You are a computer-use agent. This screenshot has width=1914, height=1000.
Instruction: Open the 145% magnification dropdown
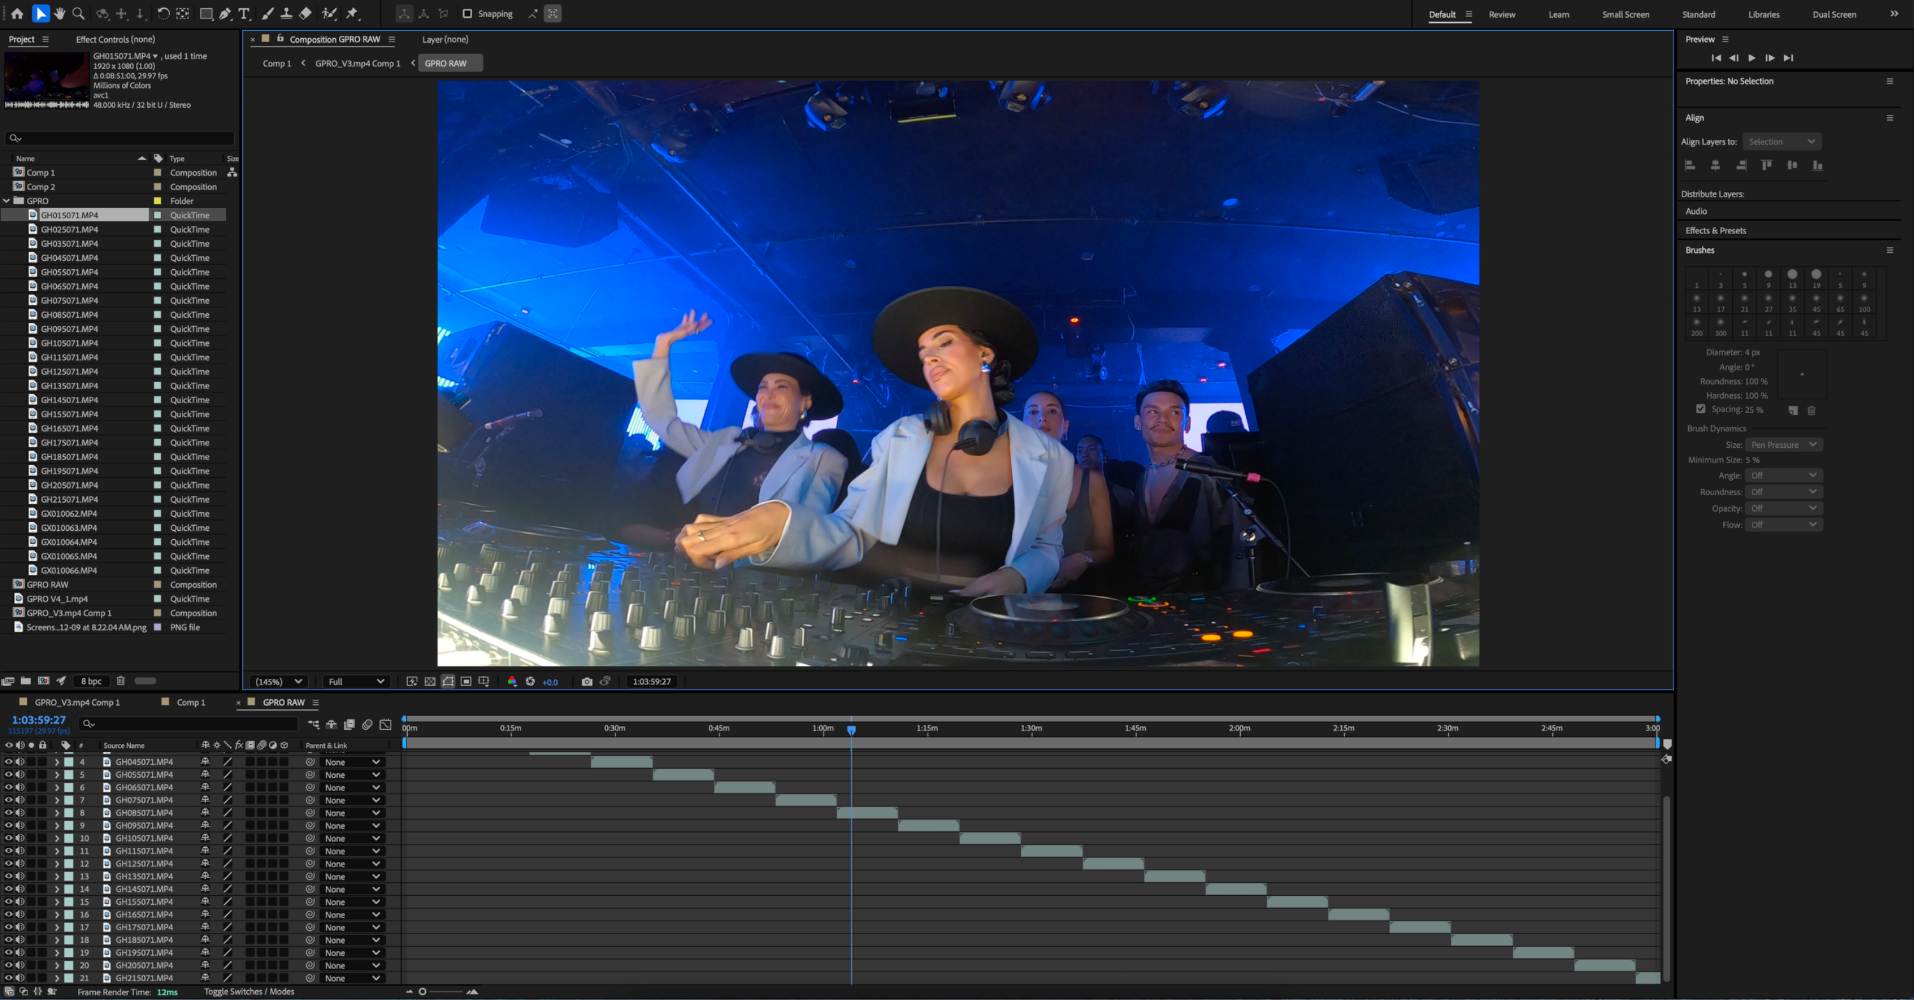click(278, 681)
